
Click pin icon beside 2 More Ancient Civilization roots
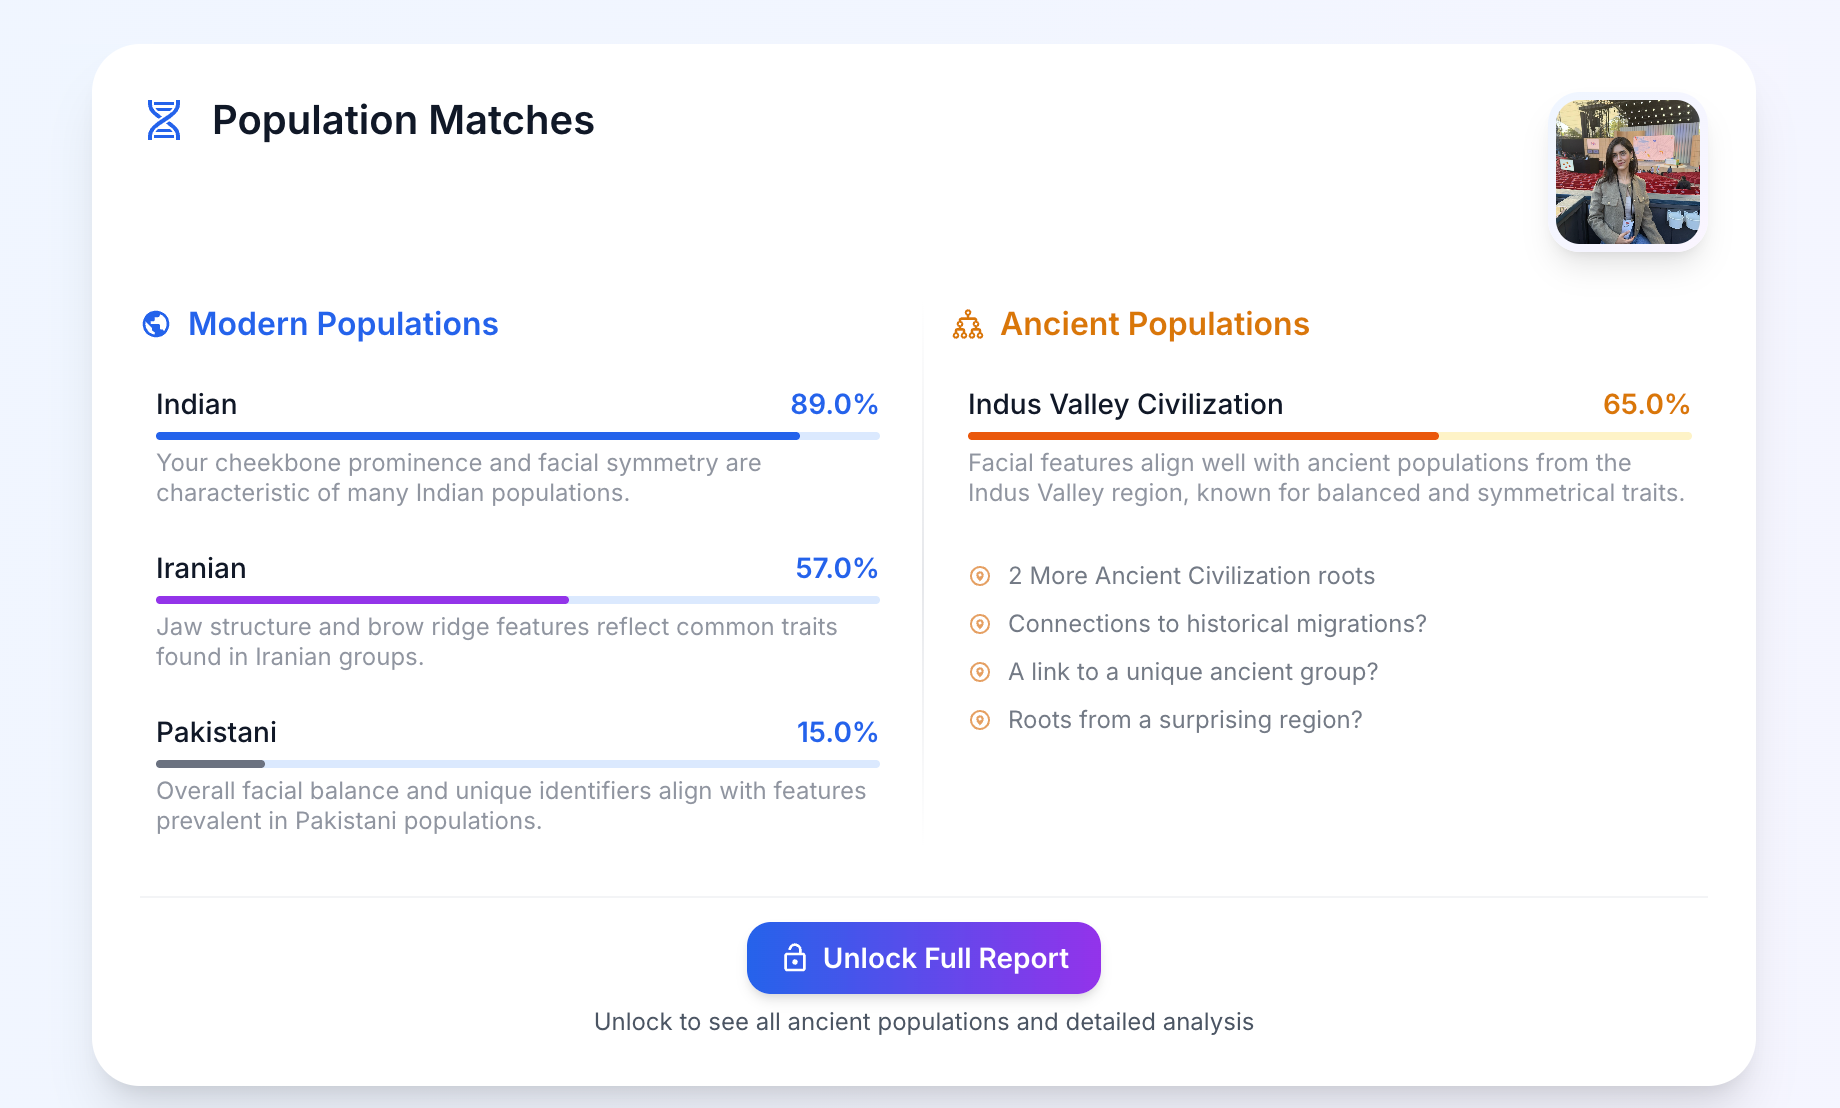point(980,576)
